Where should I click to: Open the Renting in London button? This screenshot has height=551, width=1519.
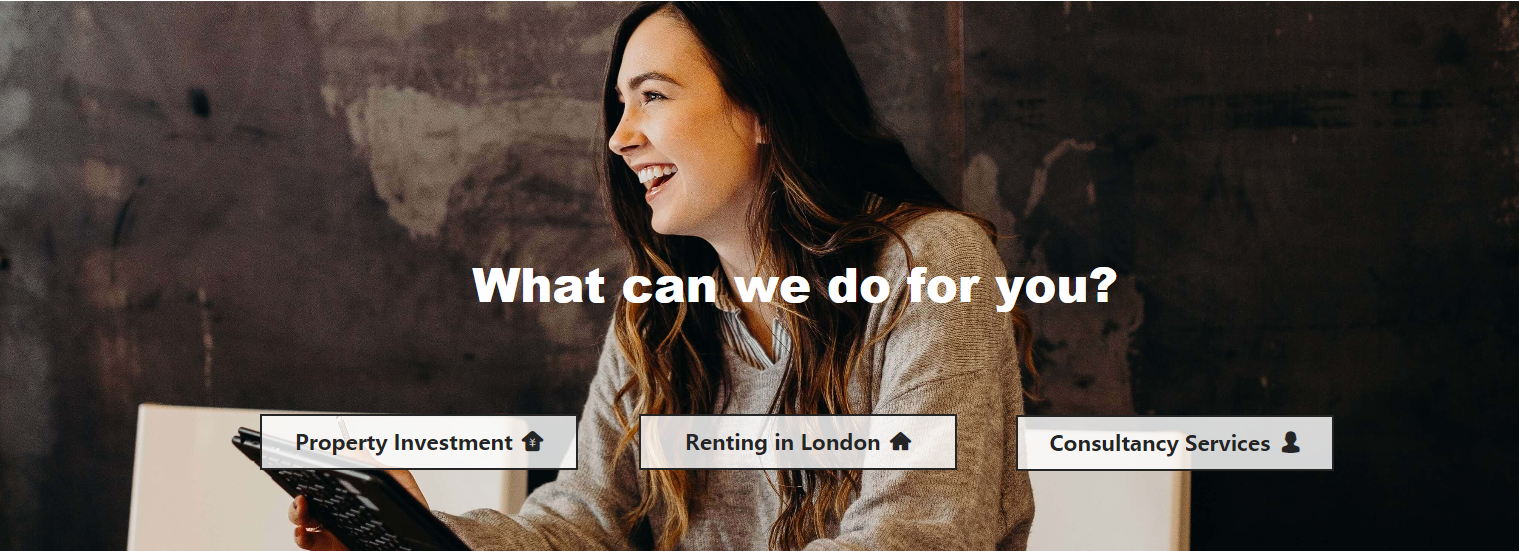click(x=798, y=442)
